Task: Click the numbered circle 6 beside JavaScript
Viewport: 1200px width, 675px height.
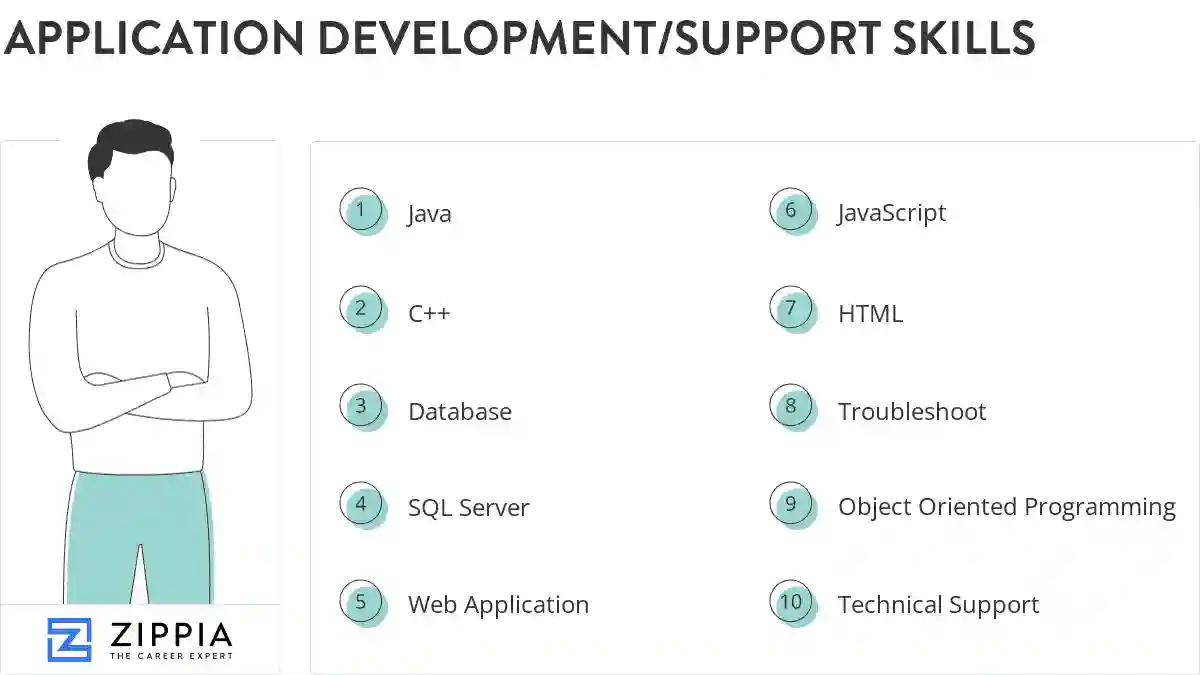Action: point(792,211)
